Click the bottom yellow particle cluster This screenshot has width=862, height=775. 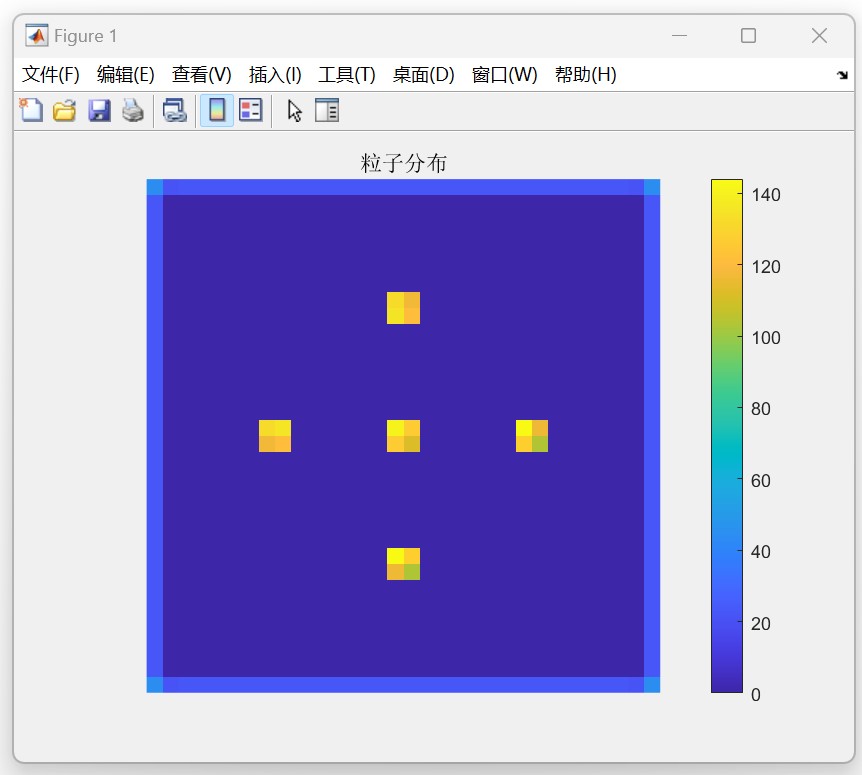pyautogui.click(x=404, y=564)
